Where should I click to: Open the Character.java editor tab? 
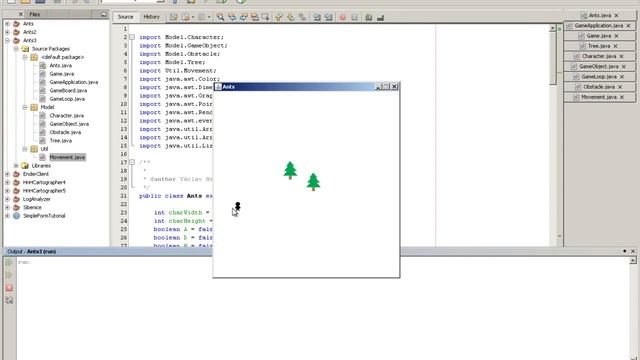coord(599,56)
